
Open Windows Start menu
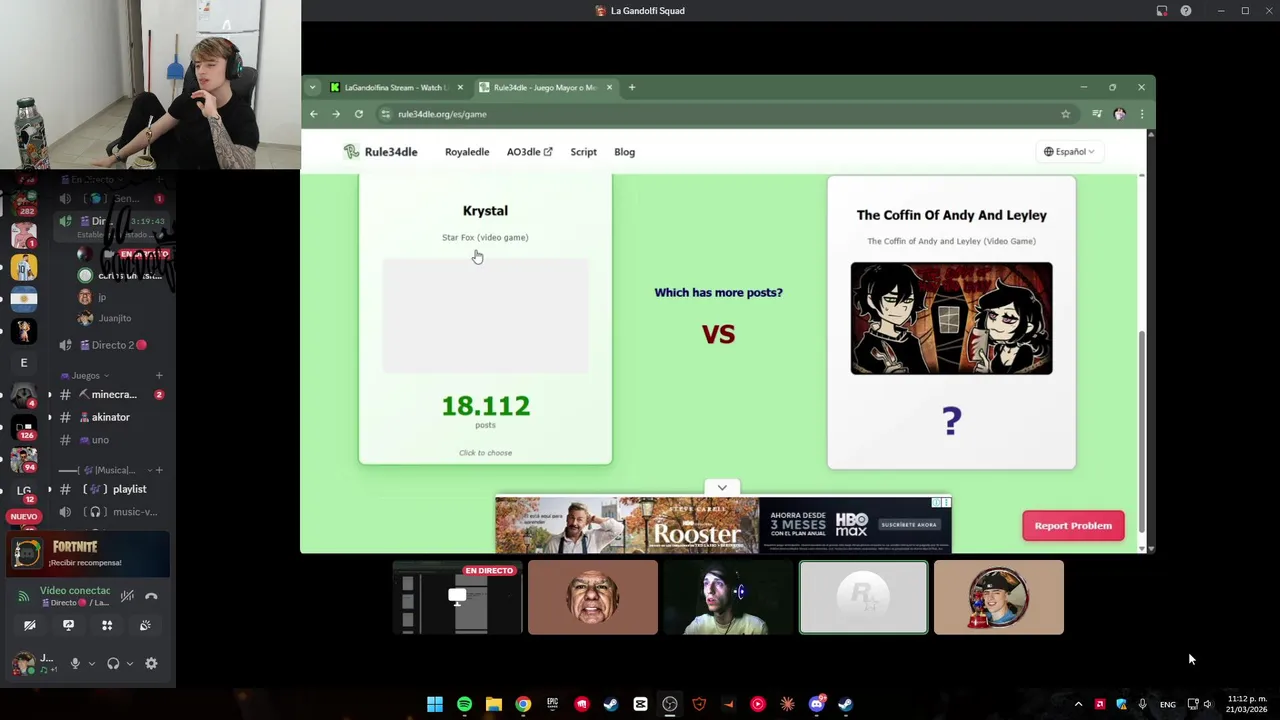click(435, 704)
